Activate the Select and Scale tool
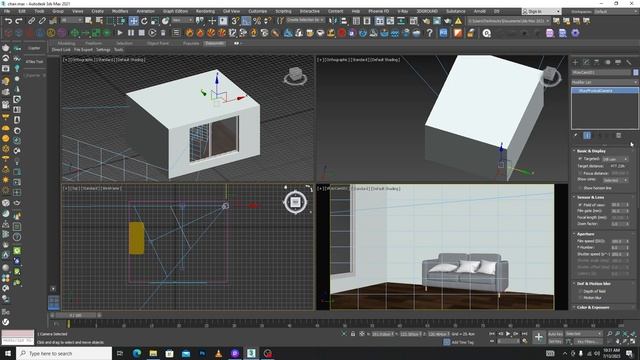This screenshot has height=360, width=640. point(155,20)
